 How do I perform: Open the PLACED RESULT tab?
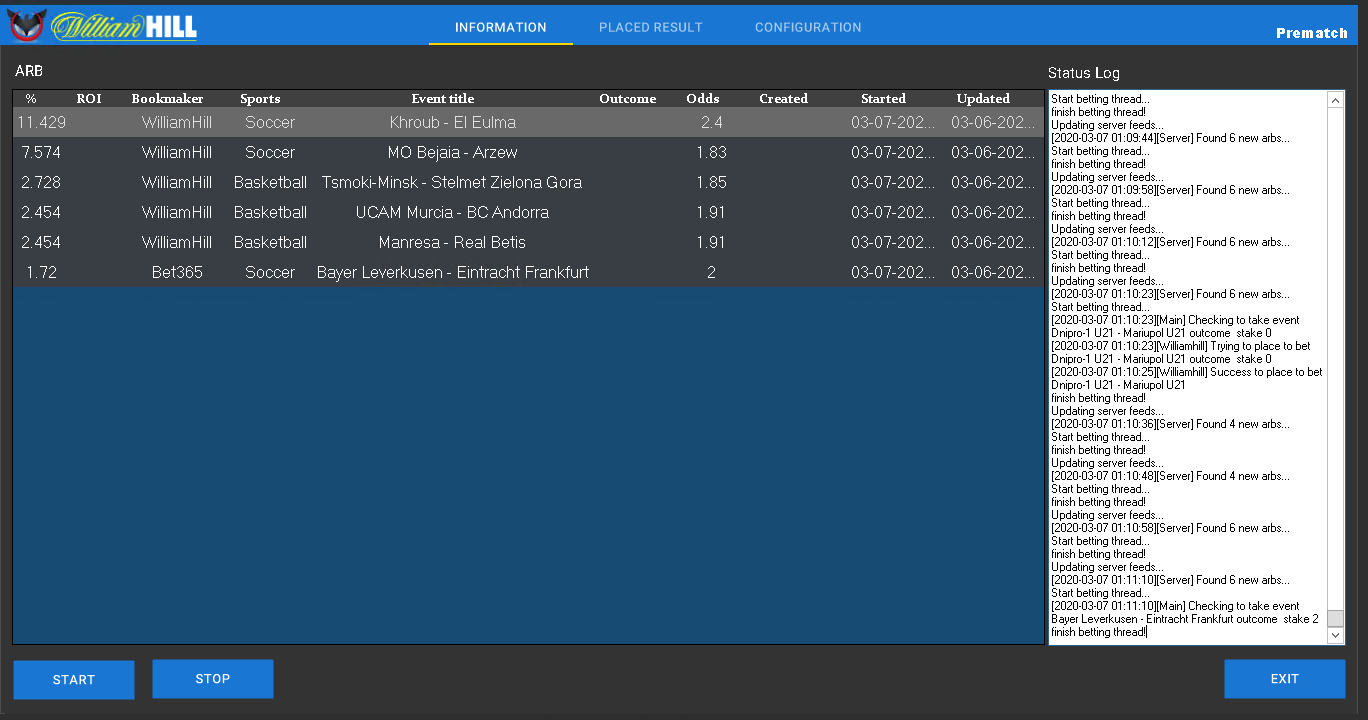point(651,27)
